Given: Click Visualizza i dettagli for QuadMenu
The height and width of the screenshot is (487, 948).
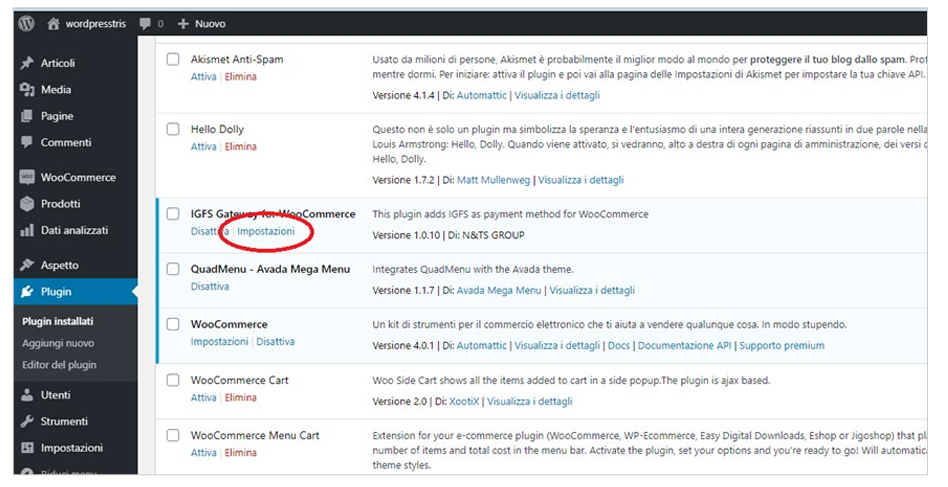Looking at the screenshot, I should click(592, 291).
